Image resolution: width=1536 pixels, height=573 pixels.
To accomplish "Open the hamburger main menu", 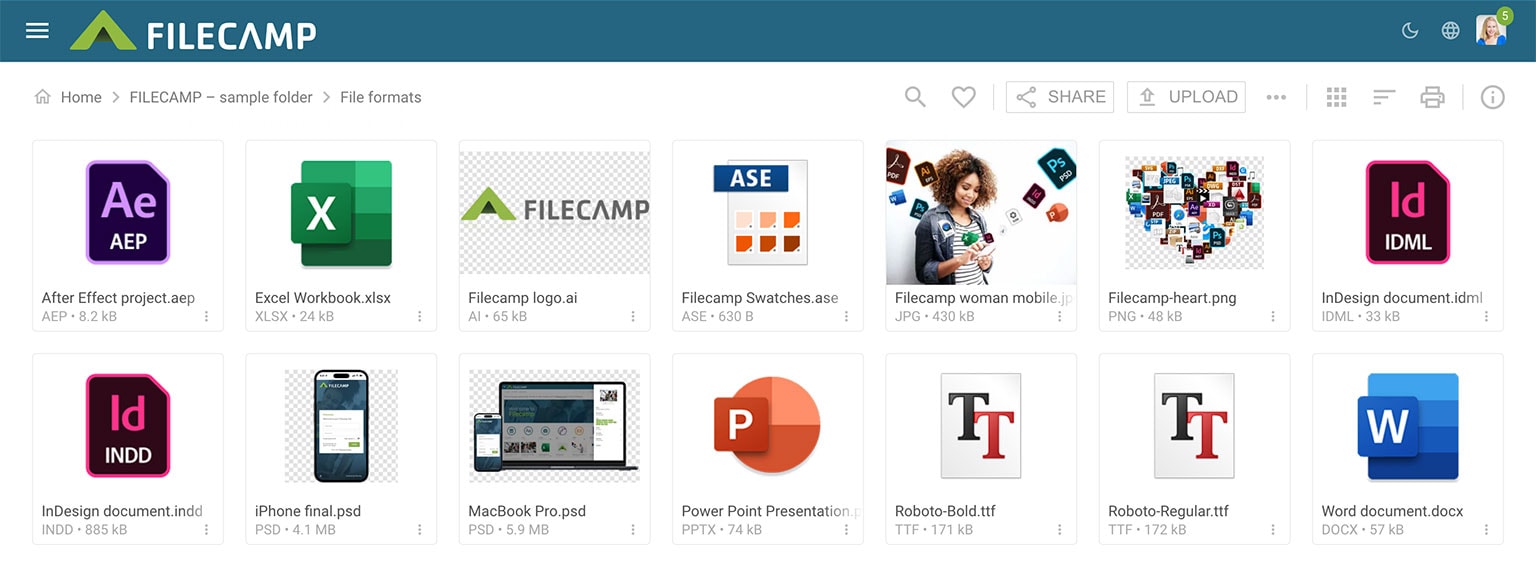I will click(37, 31).
